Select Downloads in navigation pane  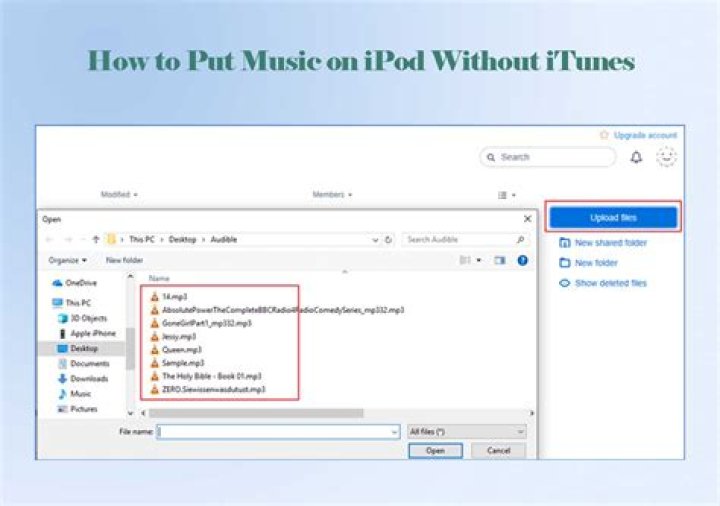(83, 379)
